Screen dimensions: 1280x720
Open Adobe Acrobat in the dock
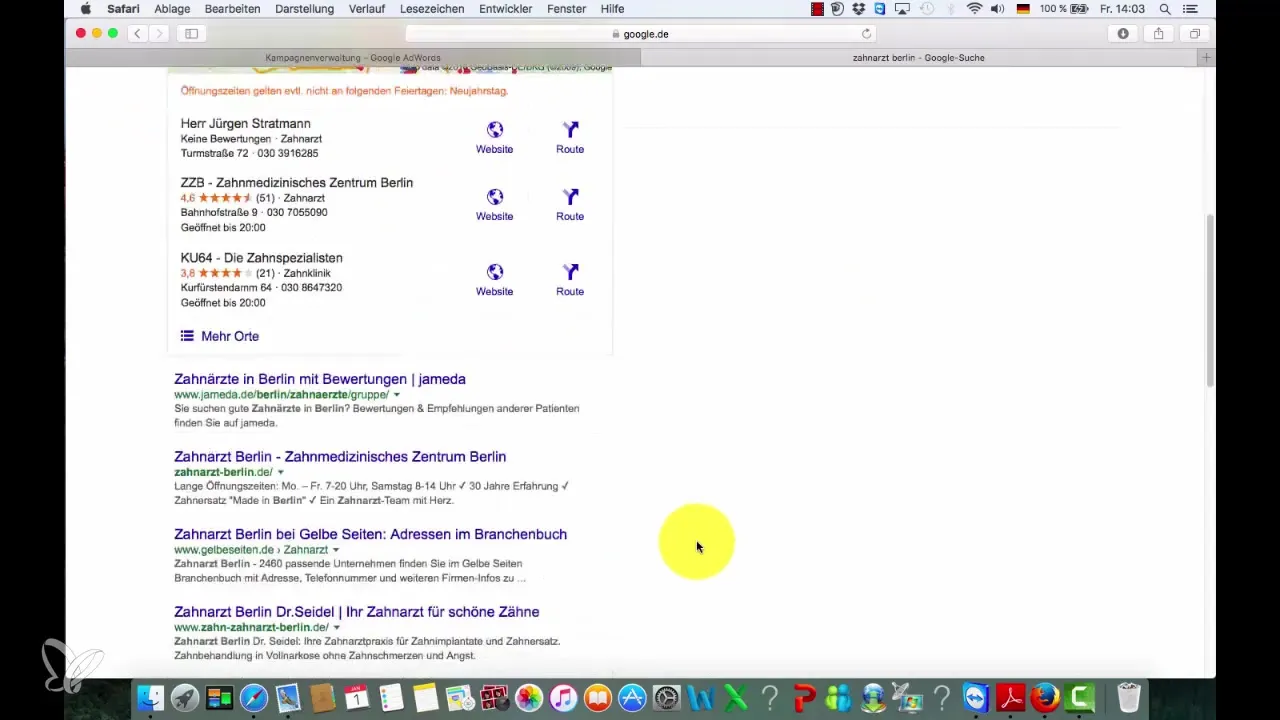click(1010, 697)
